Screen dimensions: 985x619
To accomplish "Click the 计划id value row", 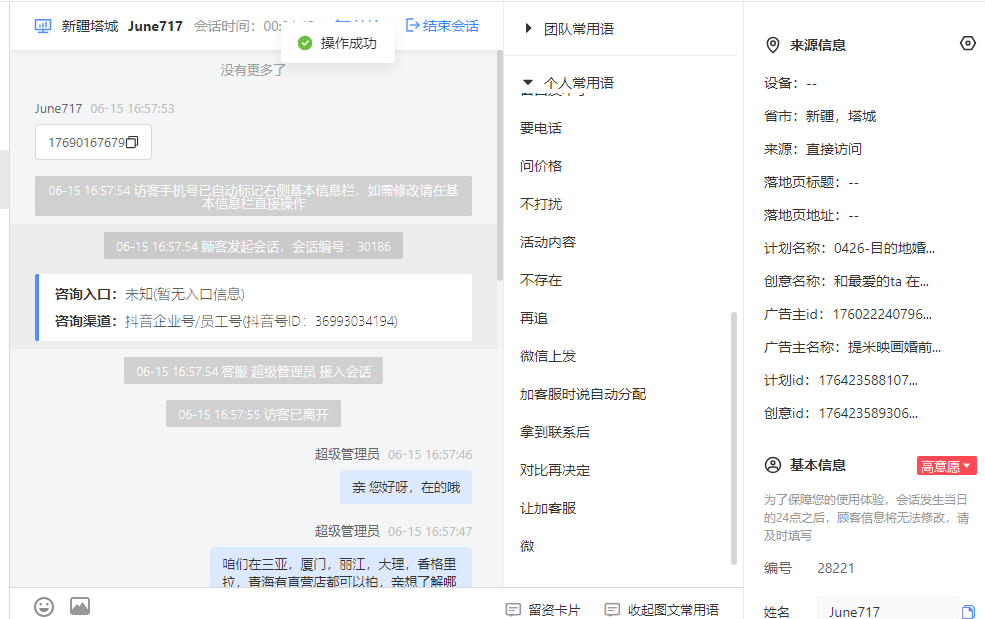I will pyautogui.click(x=841, y=380).
